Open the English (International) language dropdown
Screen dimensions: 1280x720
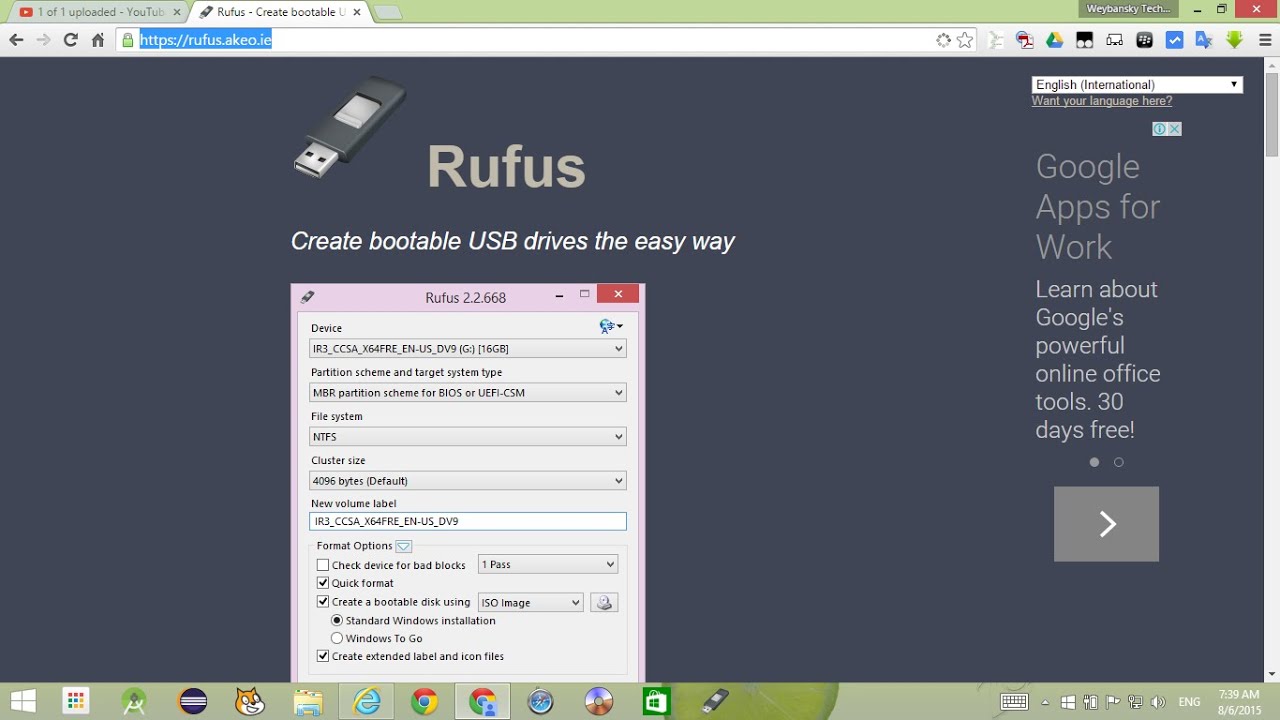(x=1137, y=85)
